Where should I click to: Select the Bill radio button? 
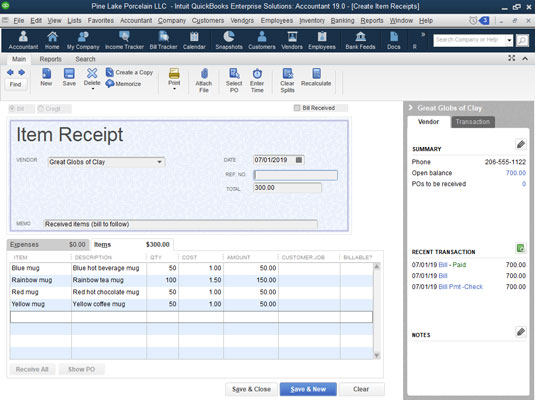(x=13, y=109)
